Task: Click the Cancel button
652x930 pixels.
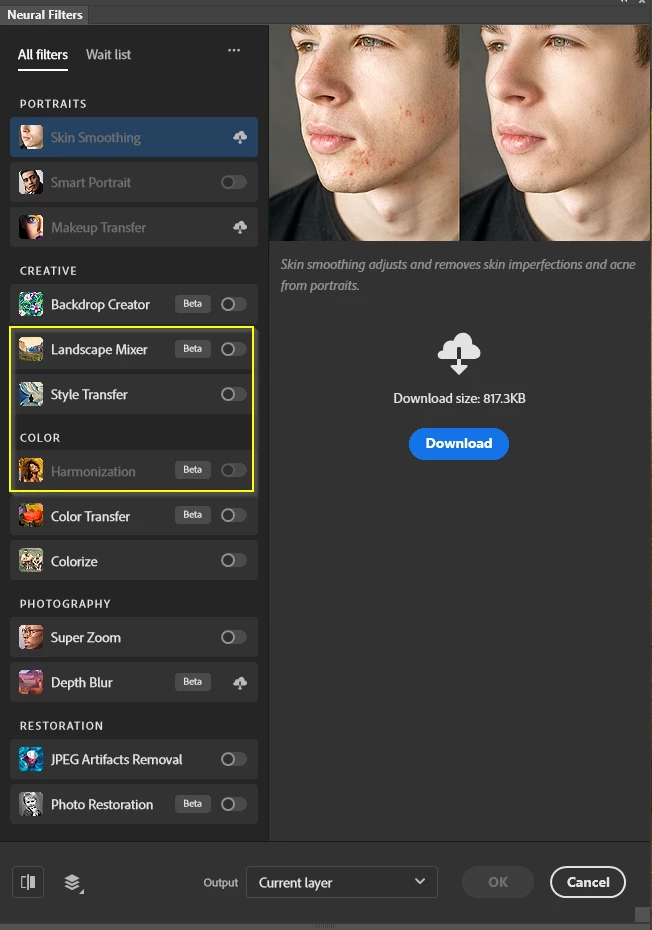Action: (x=587, y=882)
